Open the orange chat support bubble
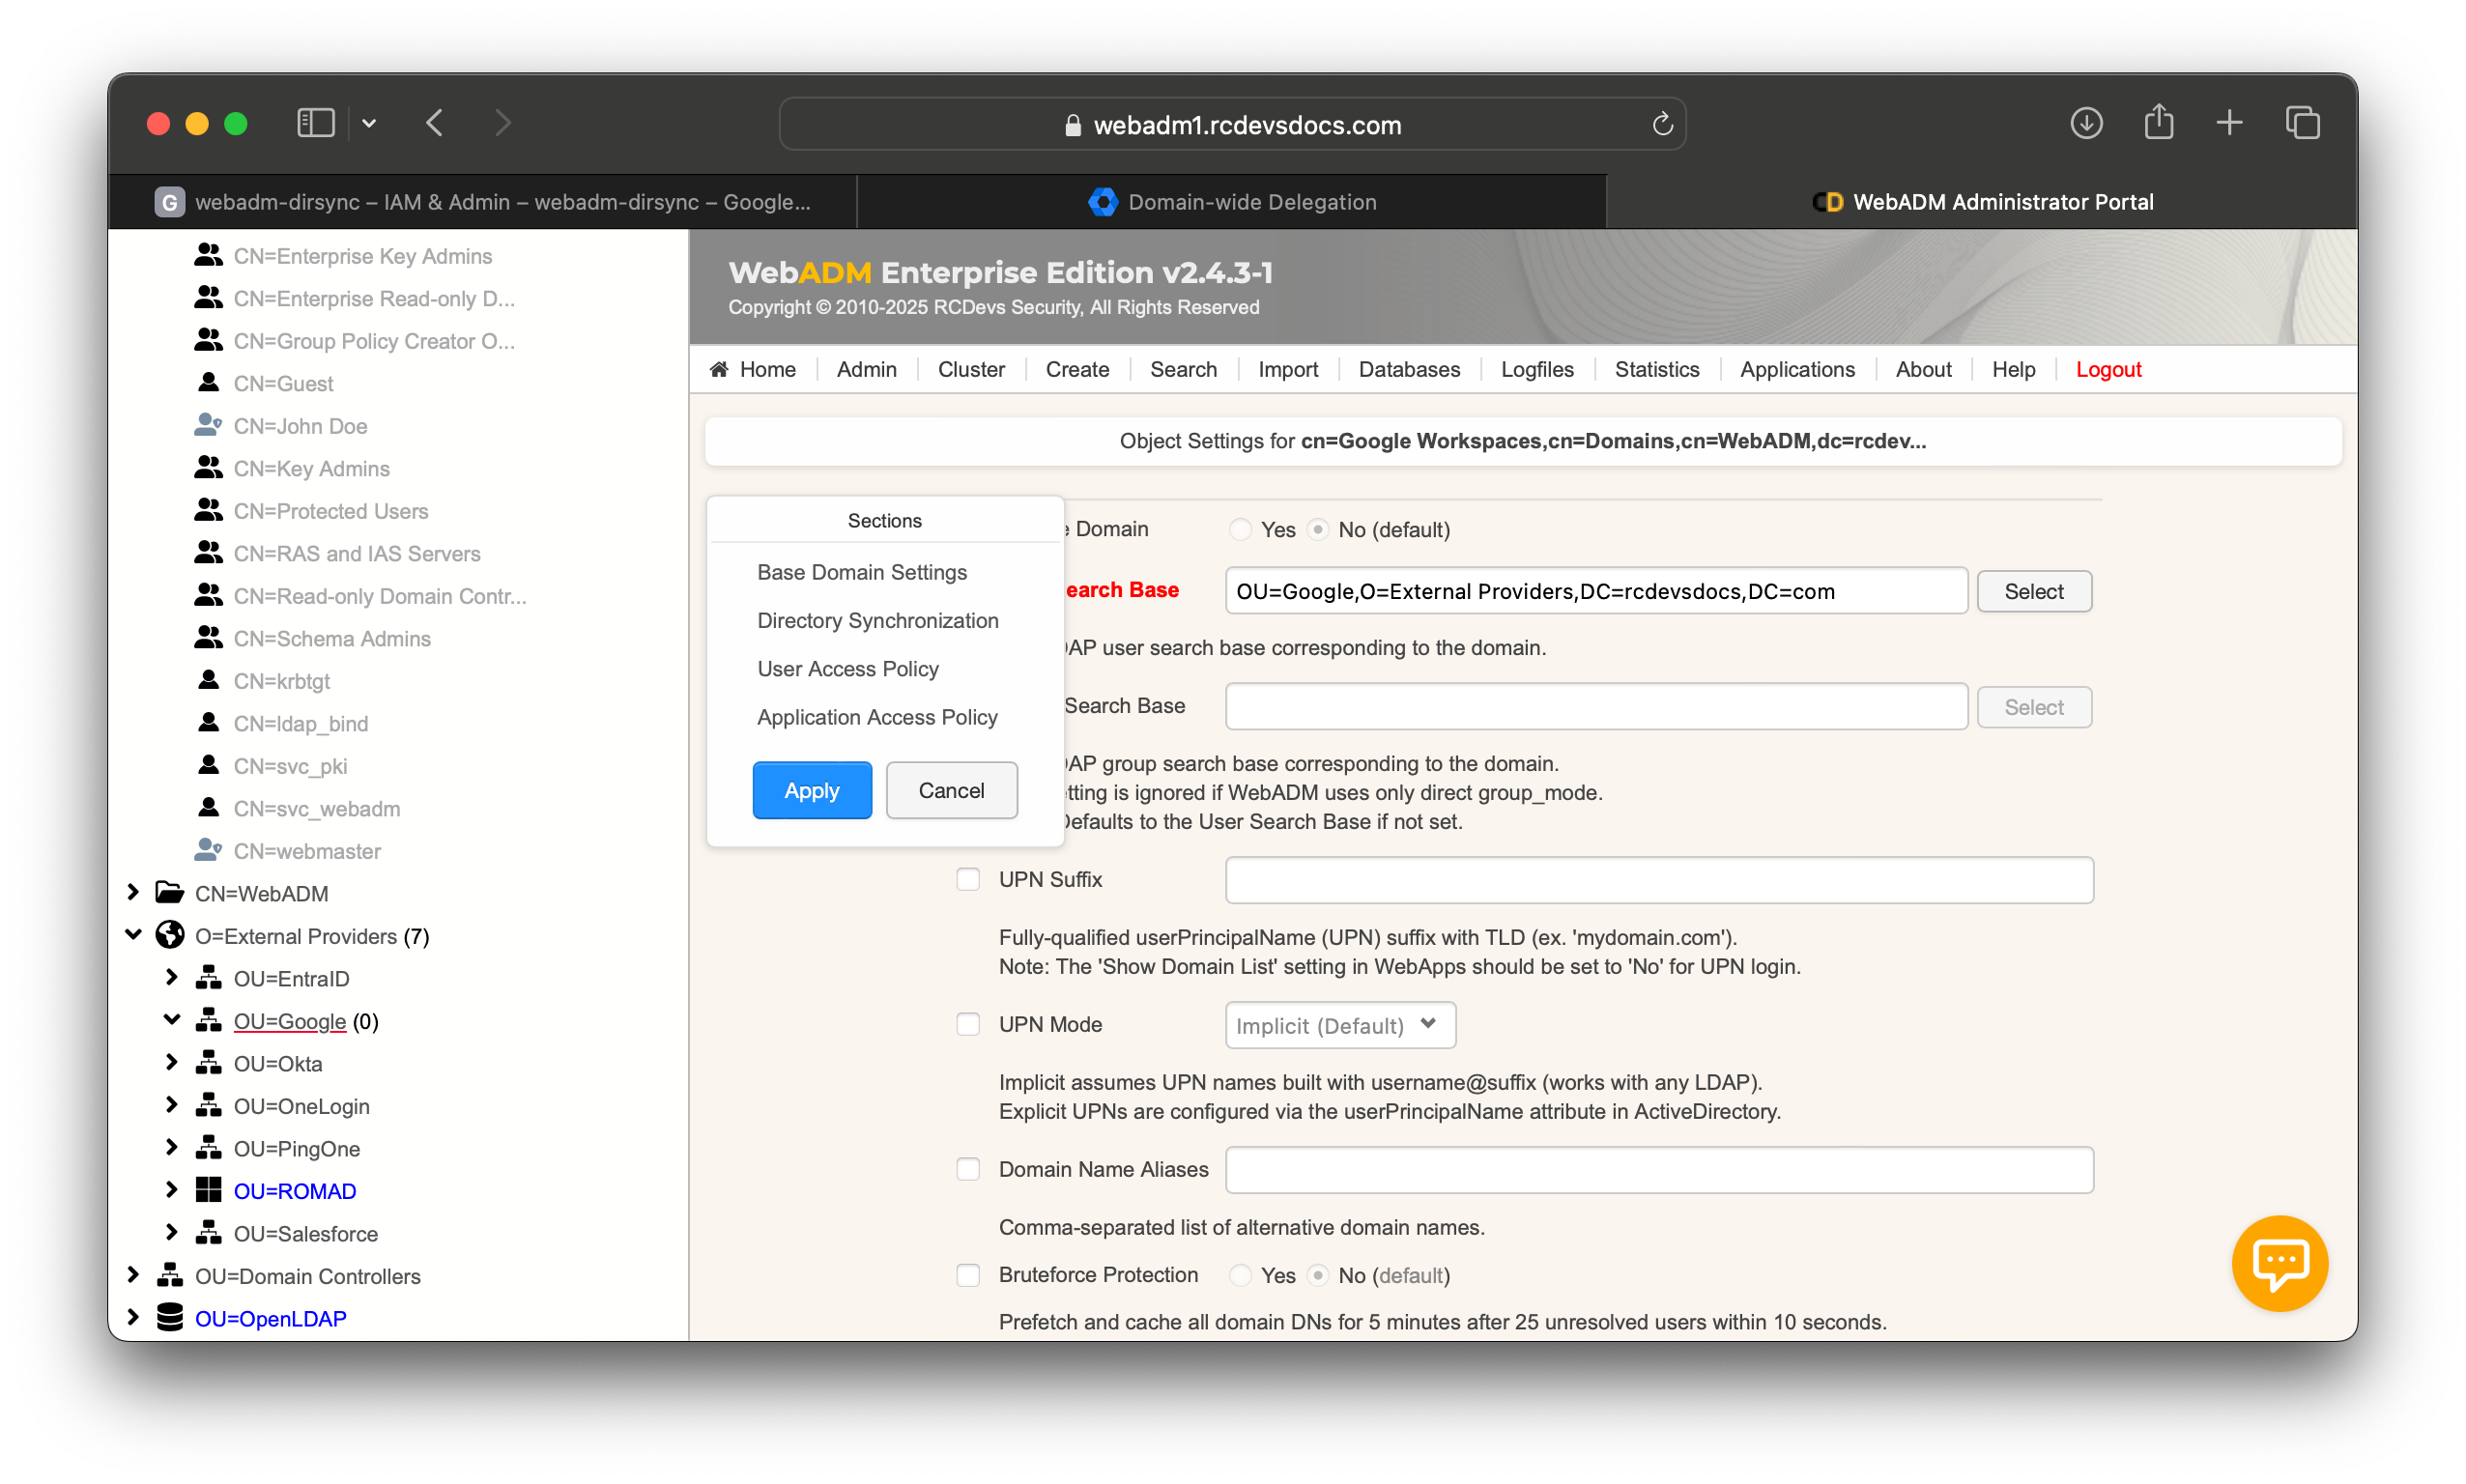Image resolution: width=2466 pixels, height=1484 pixels. [x=2279, y=1262]
